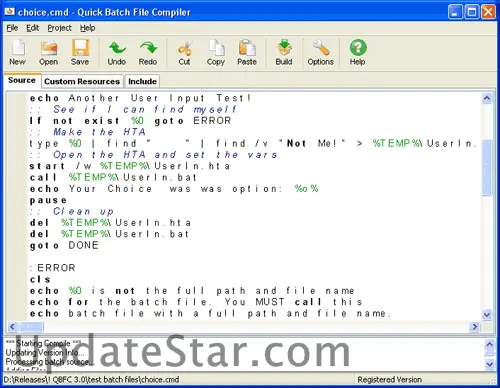The width and height of the screenshot is (500, 388).
Task: Click the line starting with 'type %0 | find'
Action: (253, 144)
